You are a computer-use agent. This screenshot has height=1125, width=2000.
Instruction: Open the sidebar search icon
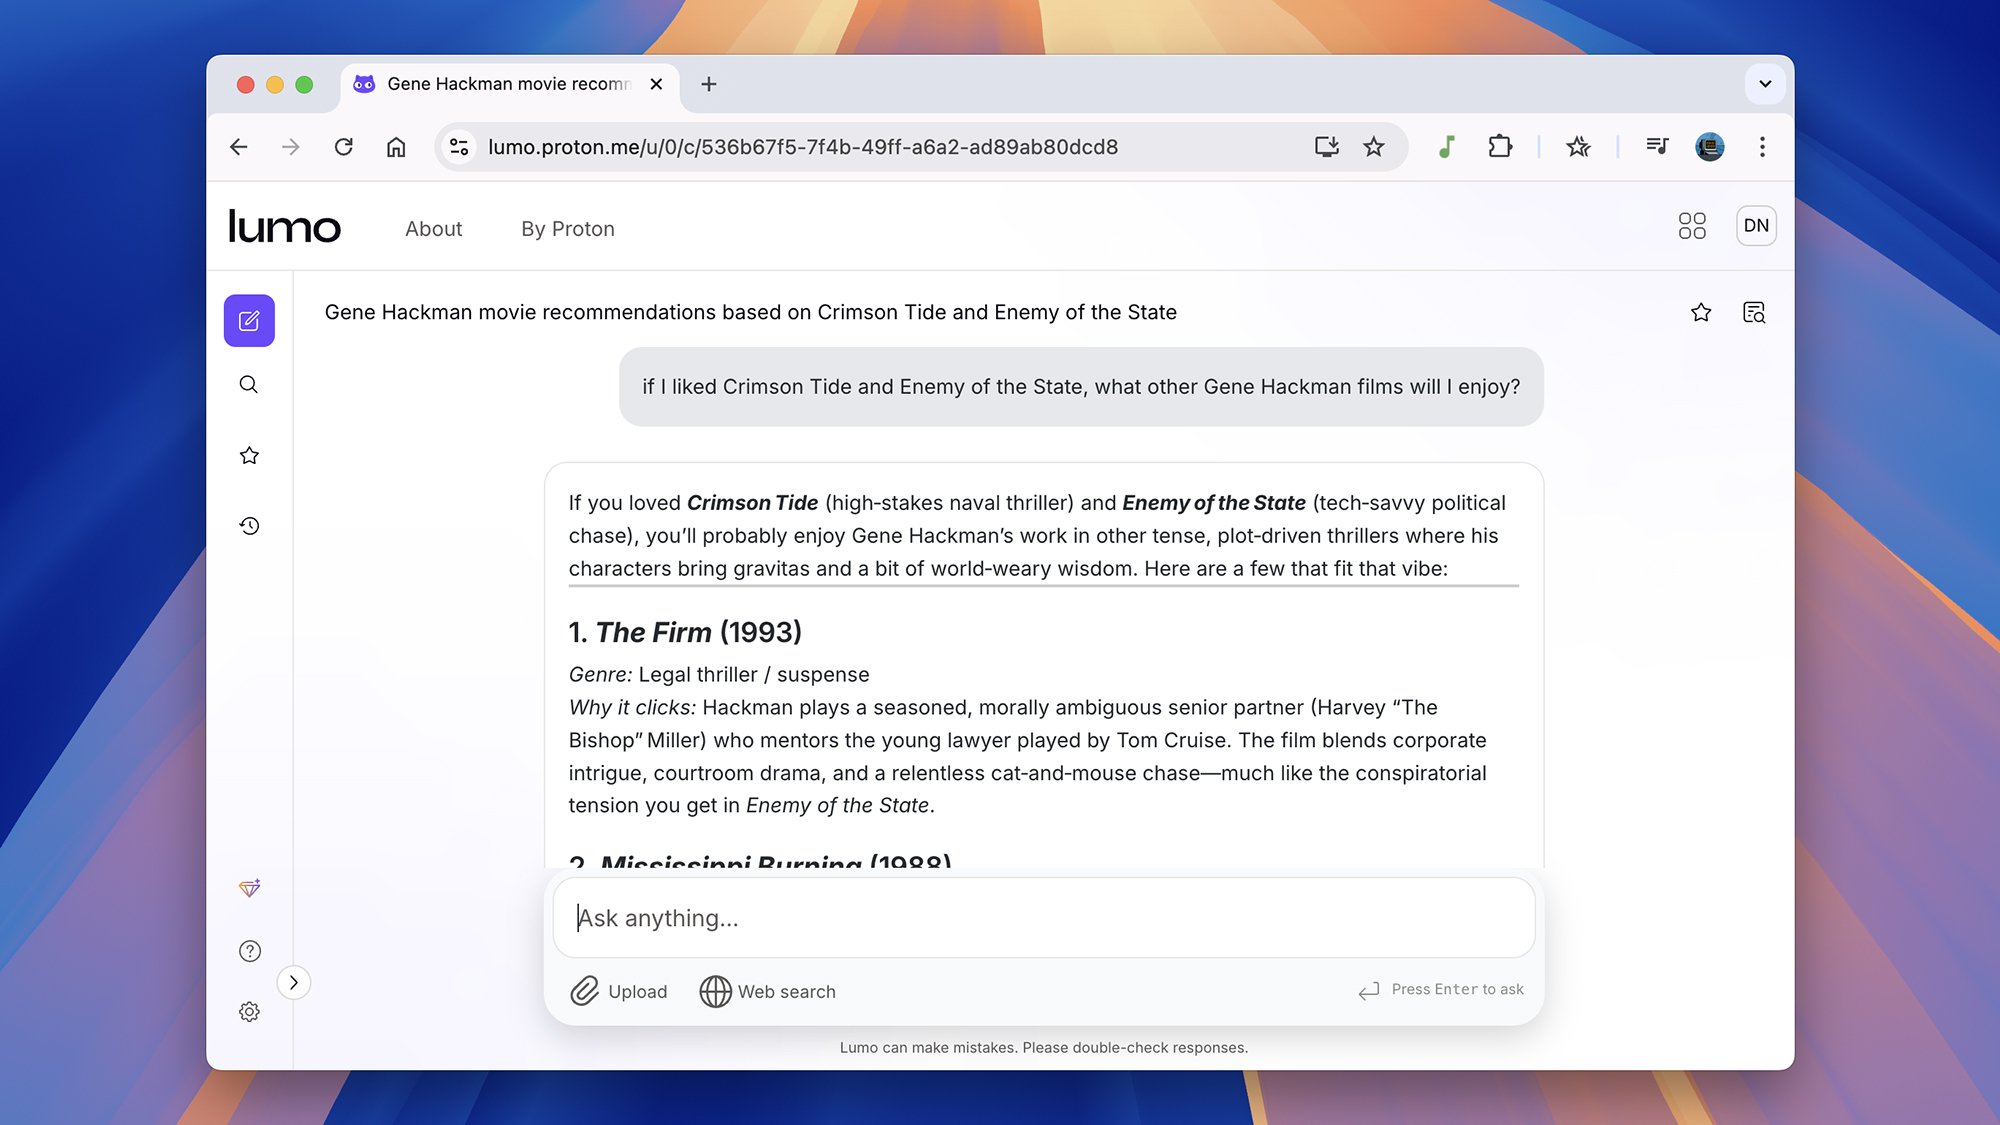point(249,385)
